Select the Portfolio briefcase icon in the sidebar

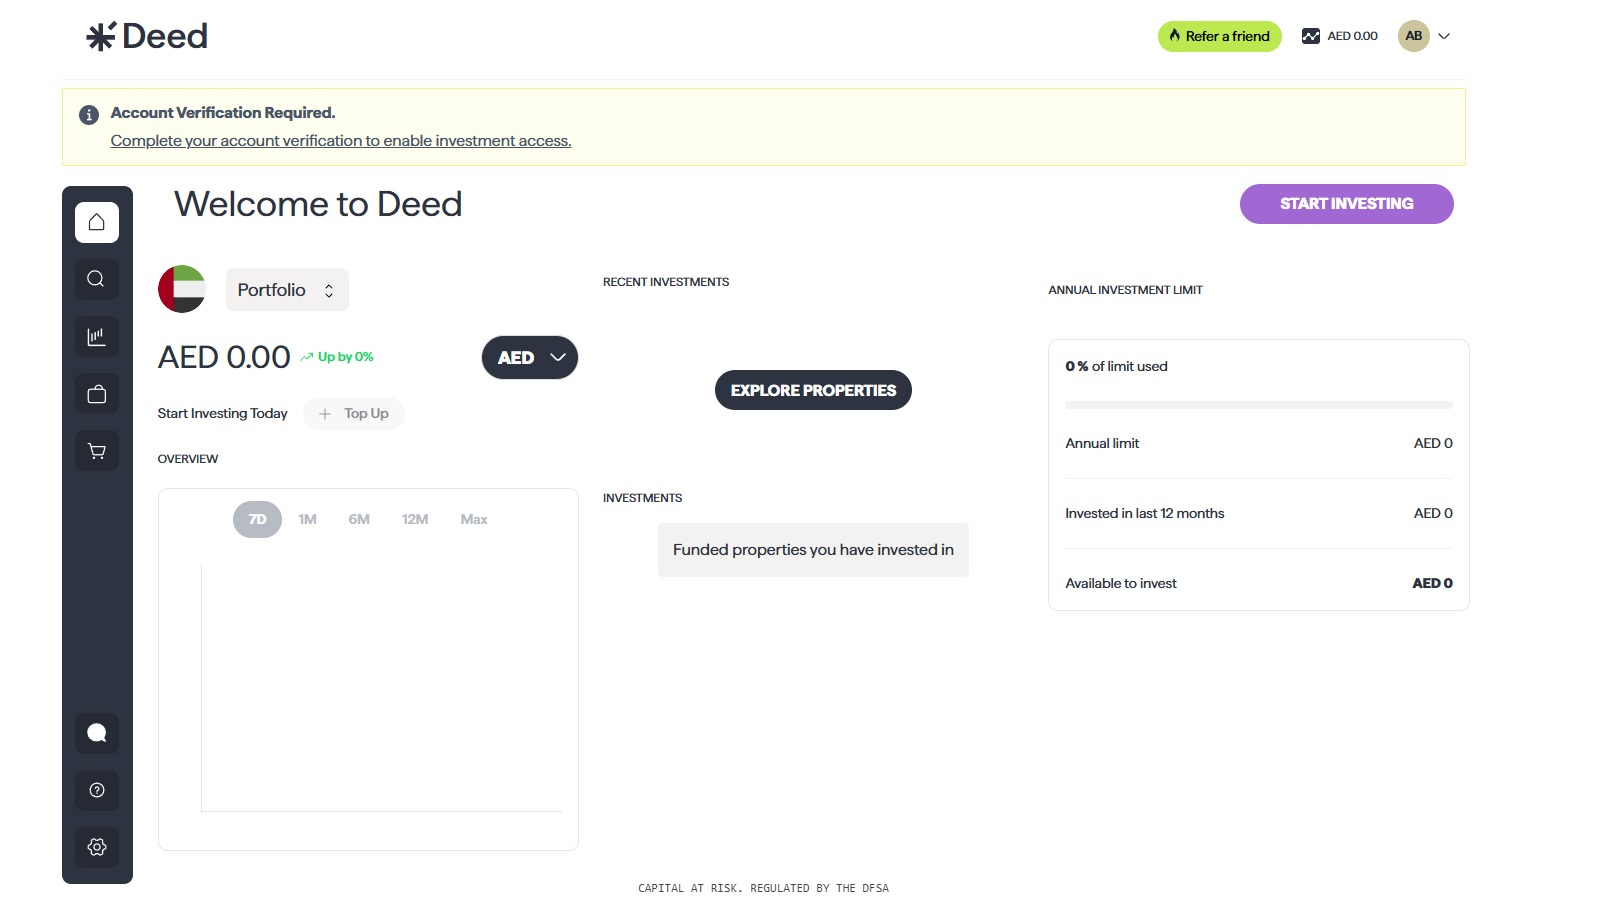tap(96, 393)
